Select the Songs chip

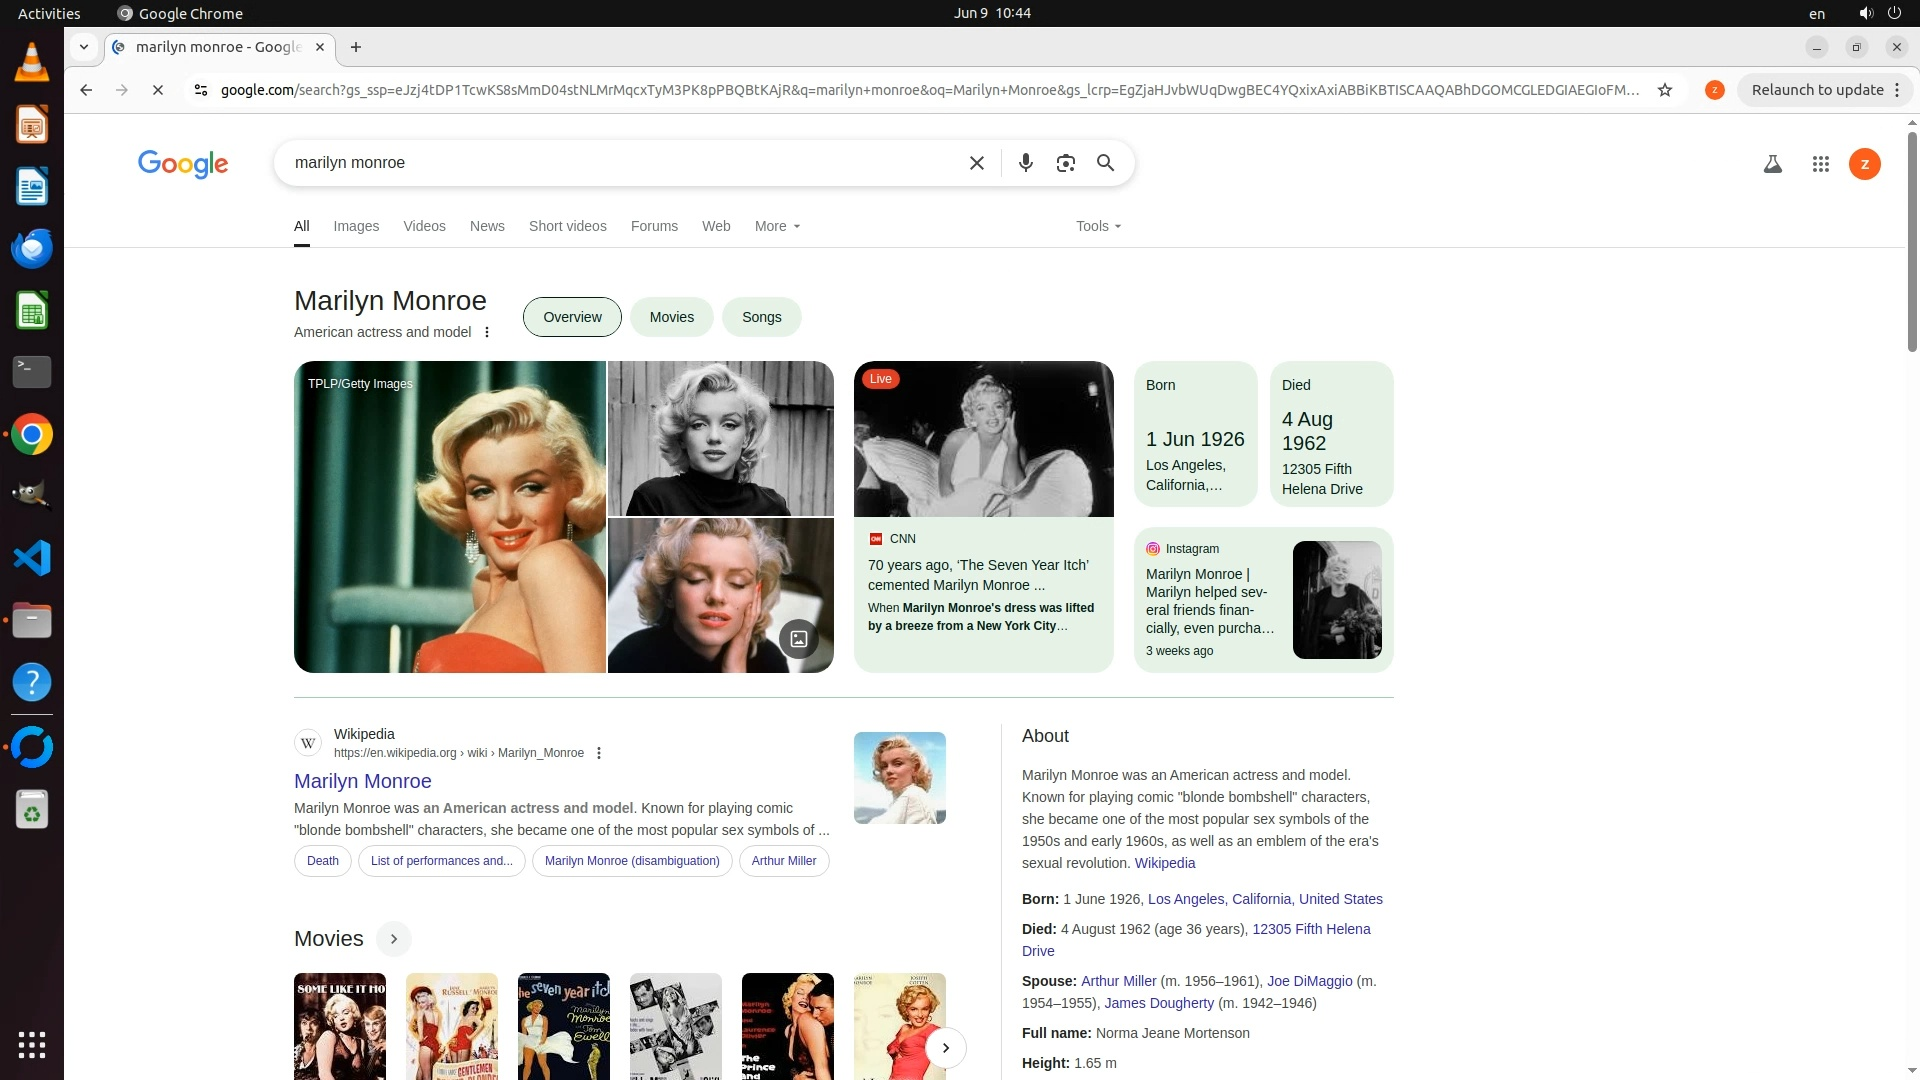761,317
